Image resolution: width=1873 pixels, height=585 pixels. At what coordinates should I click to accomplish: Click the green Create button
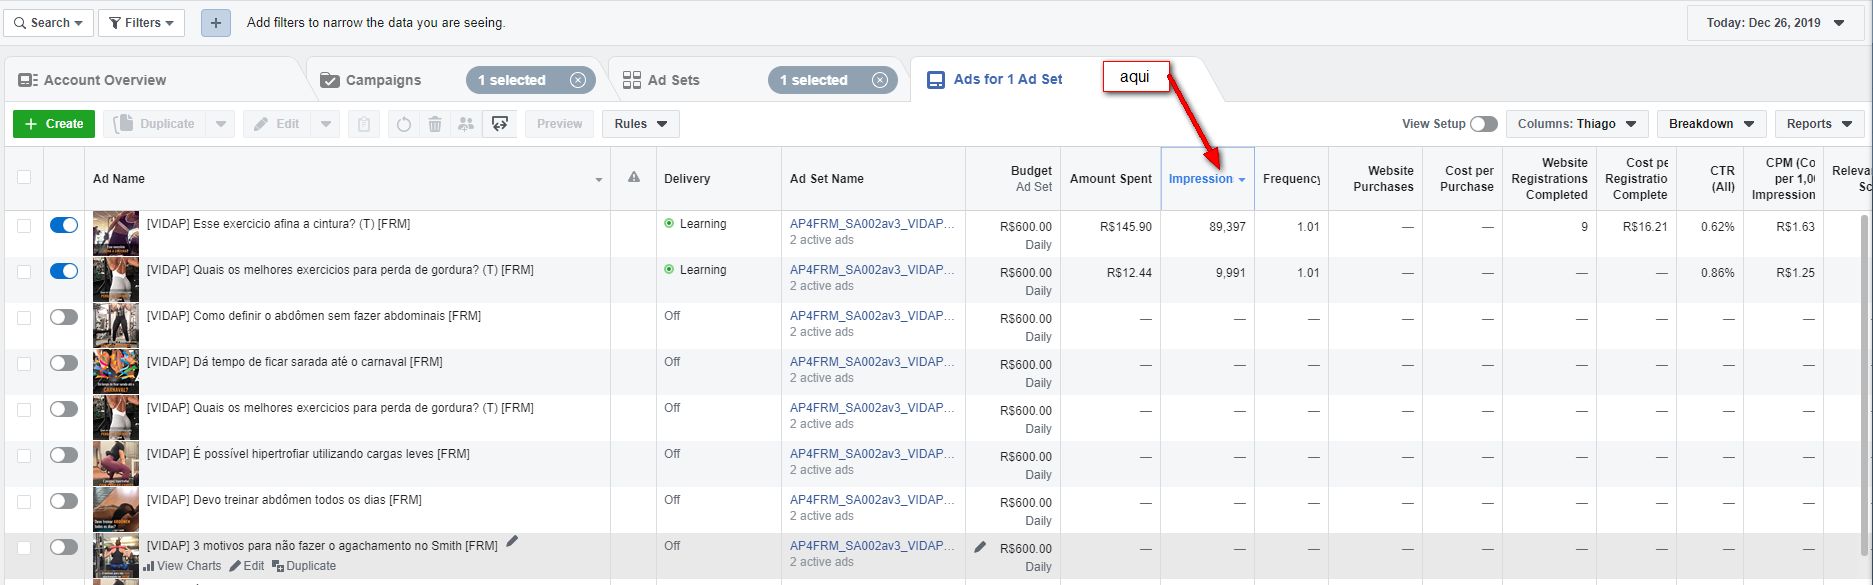(x=54, y=124)
